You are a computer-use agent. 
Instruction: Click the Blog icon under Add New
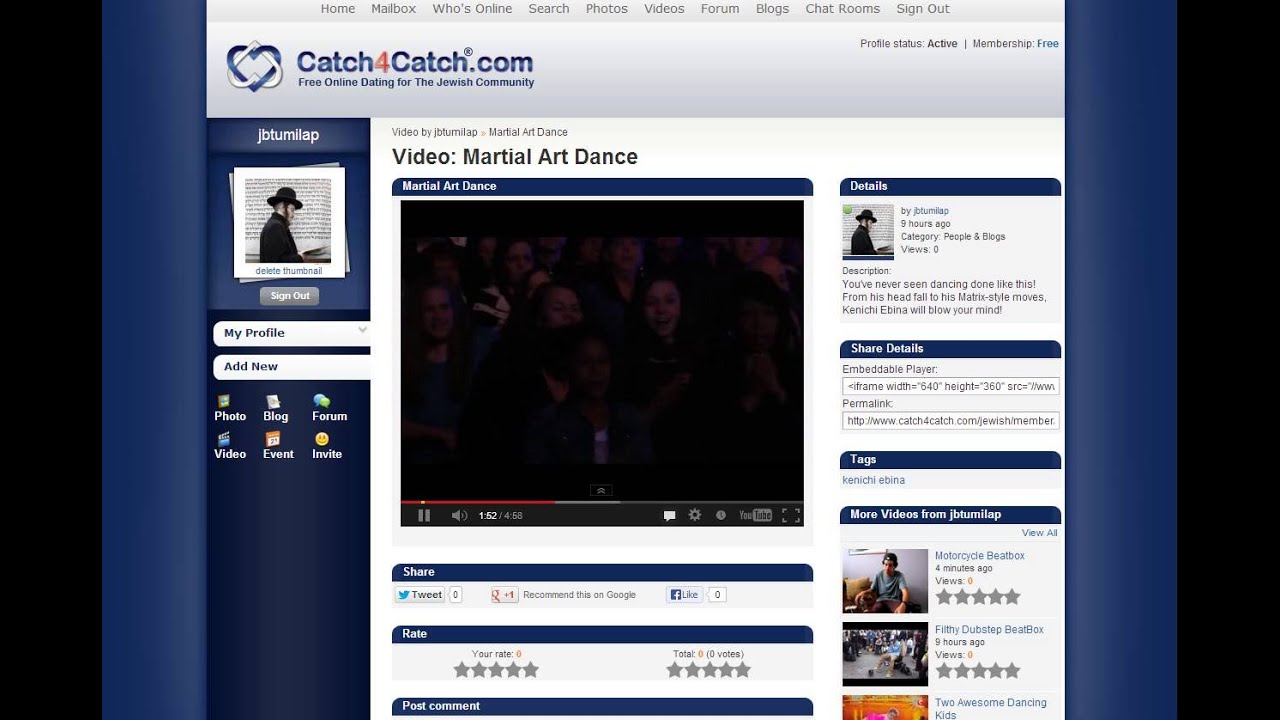[x=273, y=401]
